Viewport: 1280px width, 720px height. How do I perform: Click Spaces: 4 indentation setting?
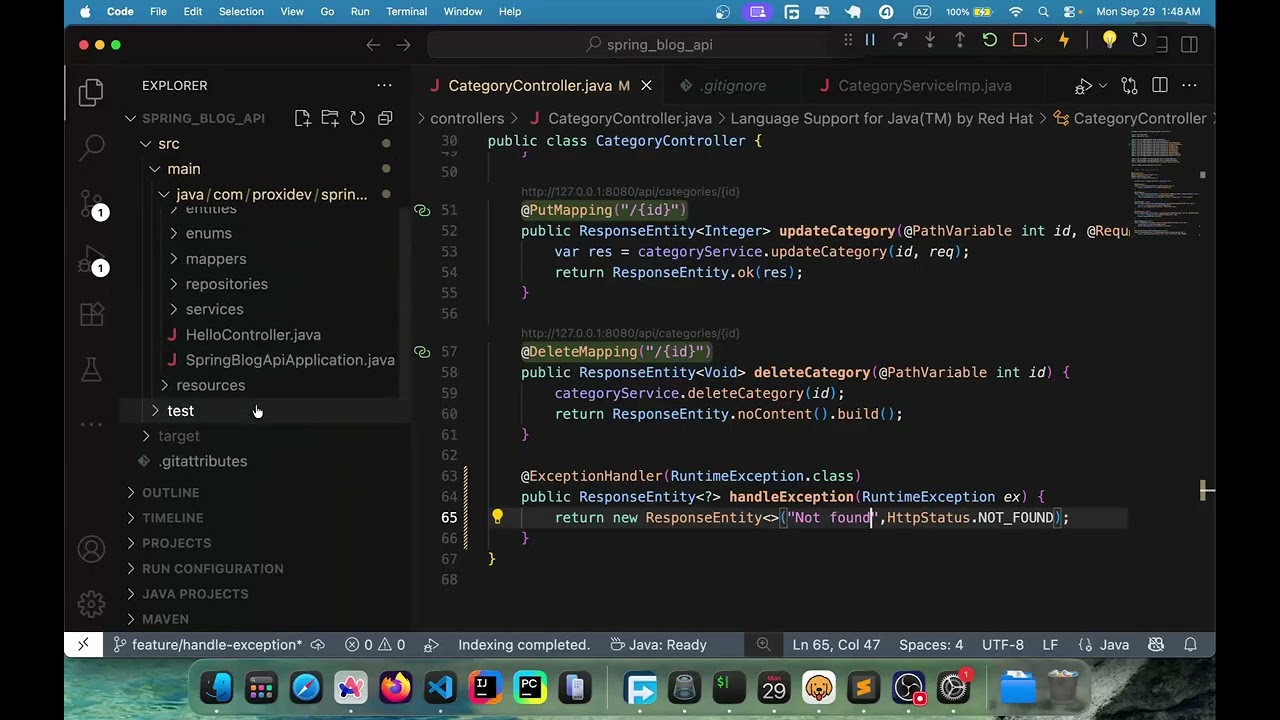coord(931,645)
